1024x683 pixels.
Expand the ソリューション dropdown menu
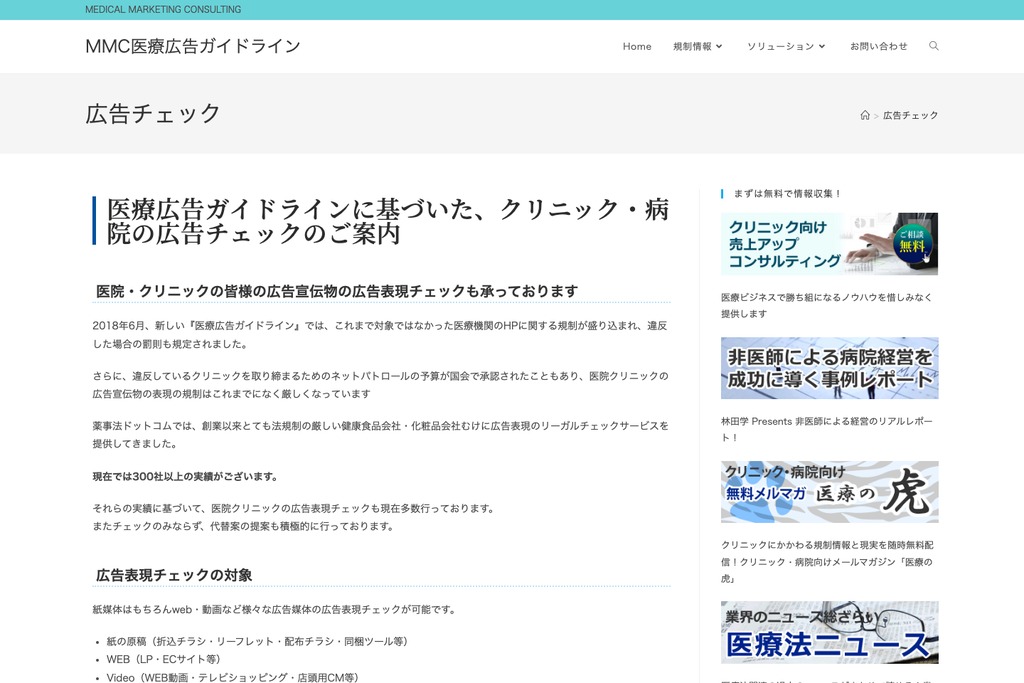click(786, 46)
